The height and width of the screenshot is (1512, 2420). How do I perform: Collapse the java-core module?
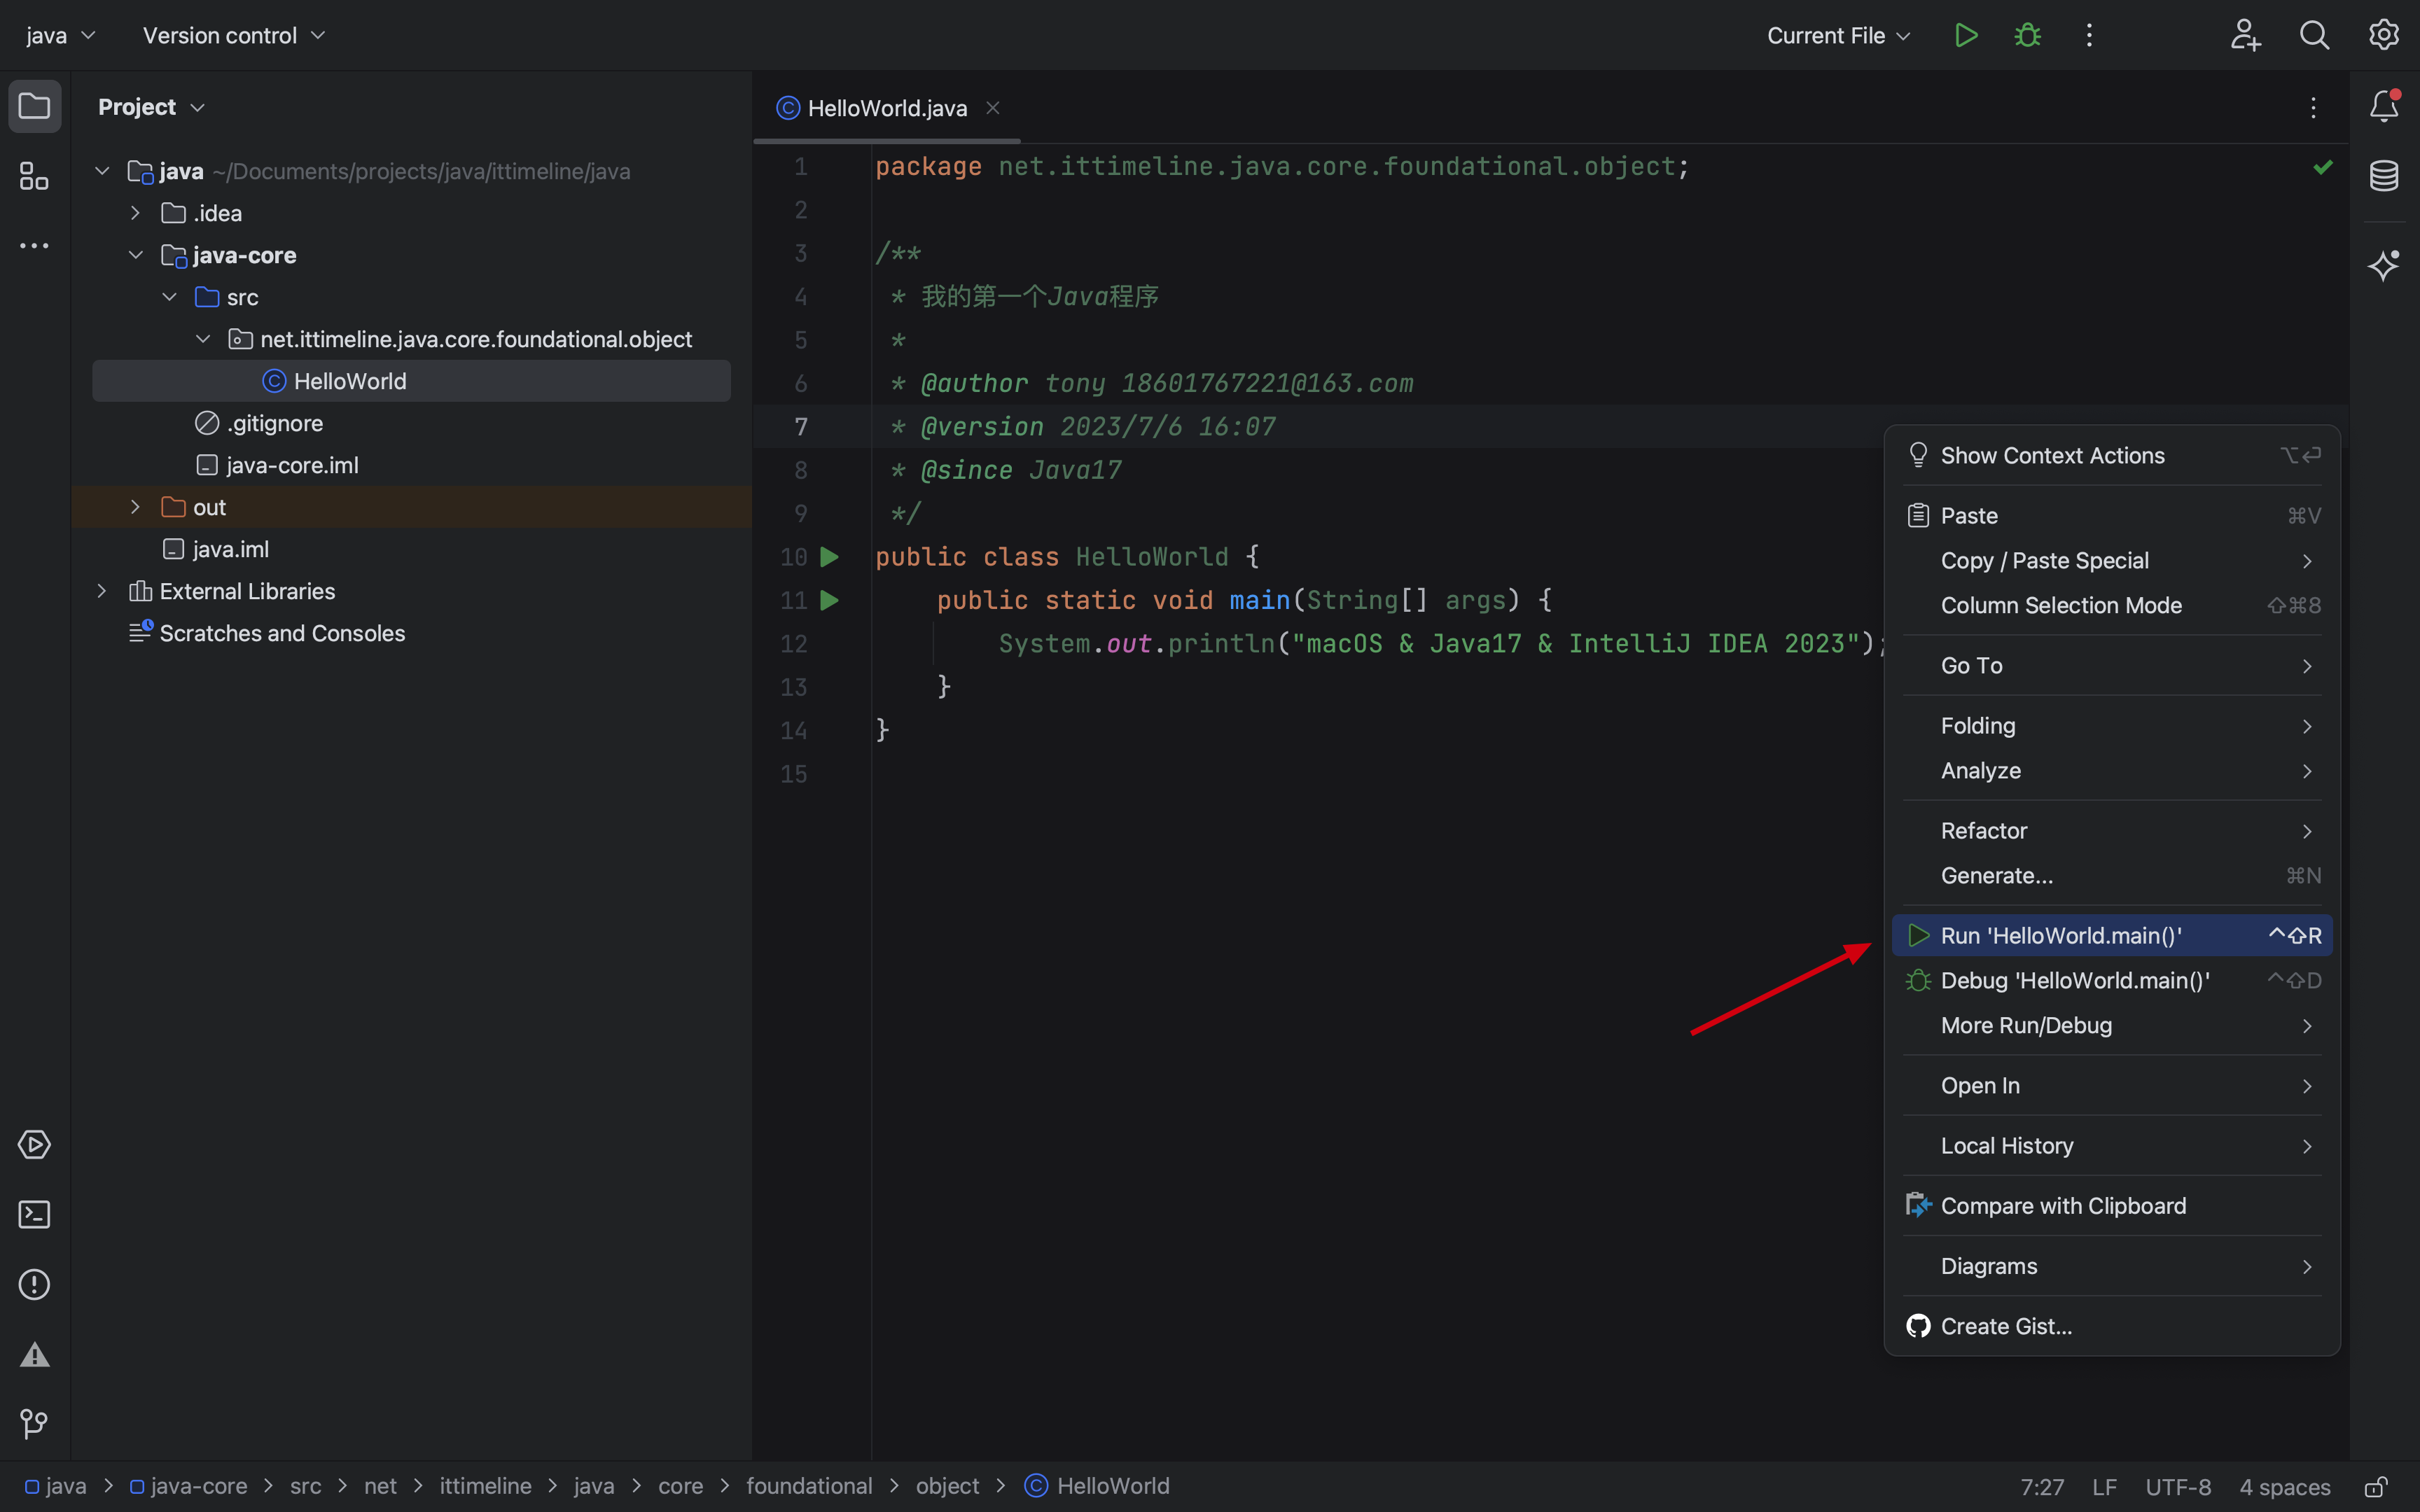136,255
